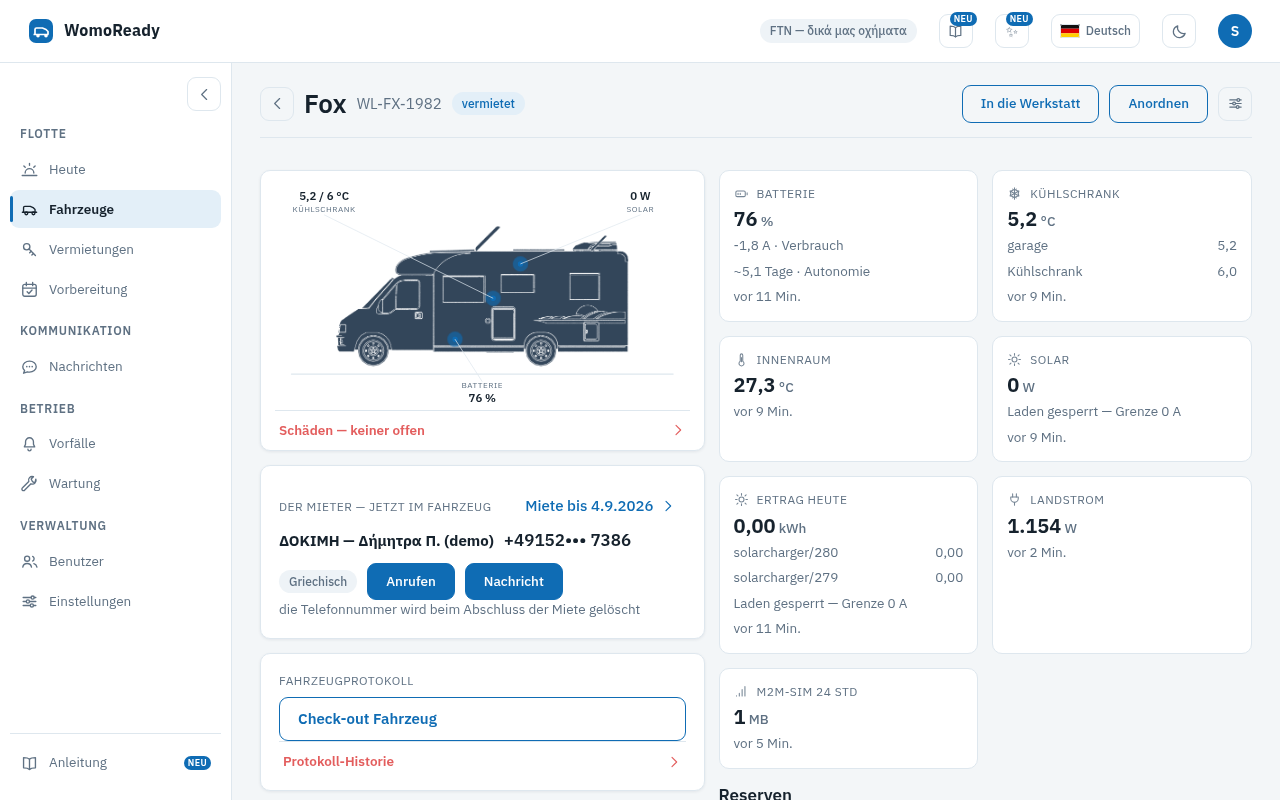Viewport: 1280px width, 800px height.
Task: Click the motorhome vehicle illustration
Action: [483, 296]
